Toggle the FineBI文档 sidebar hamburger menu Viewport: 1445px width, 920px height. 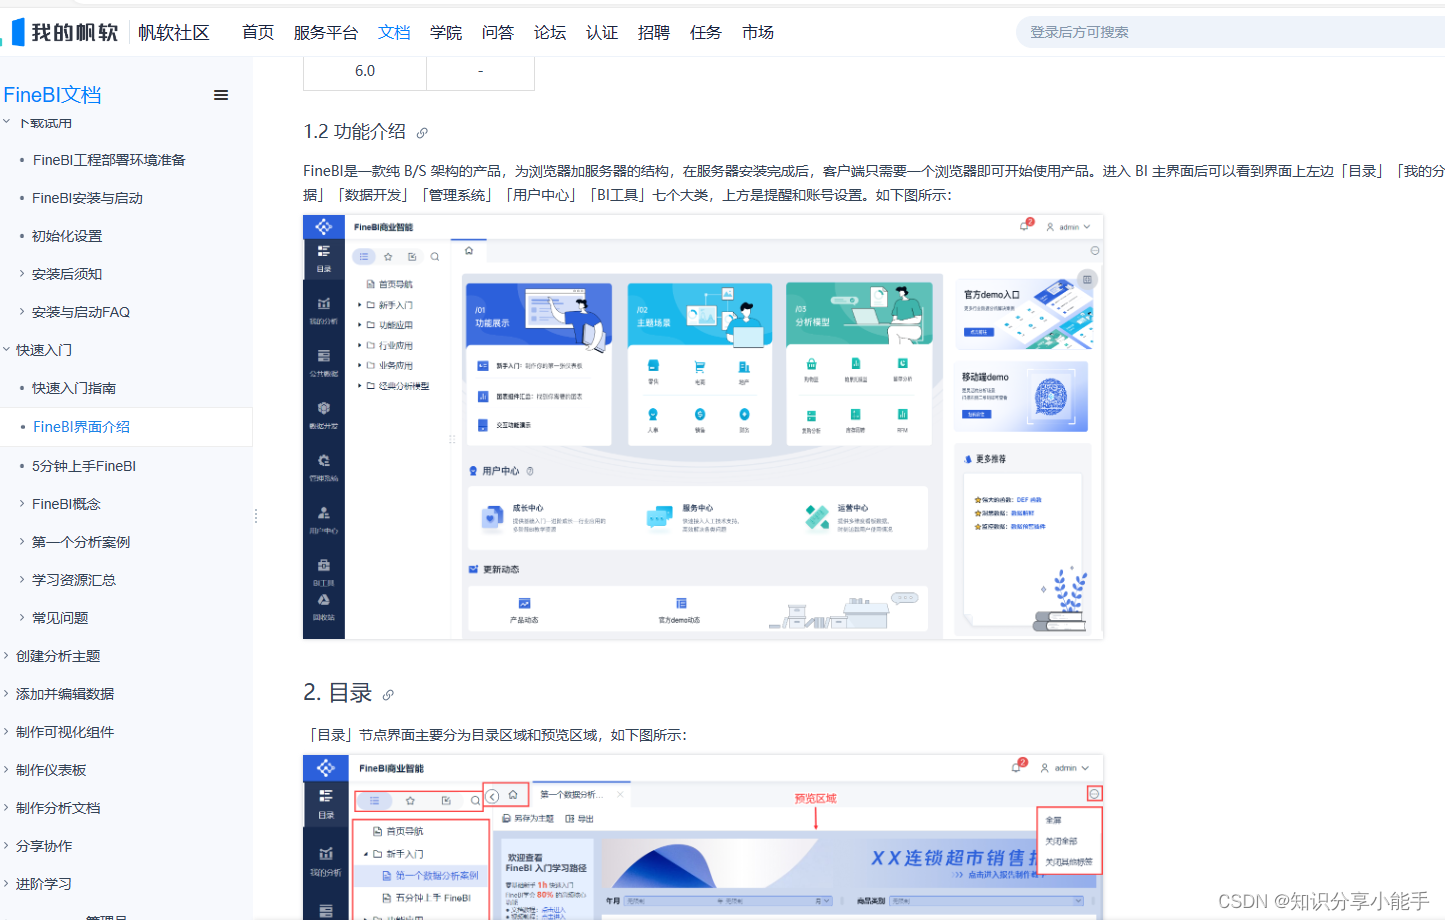pos(221,95)
